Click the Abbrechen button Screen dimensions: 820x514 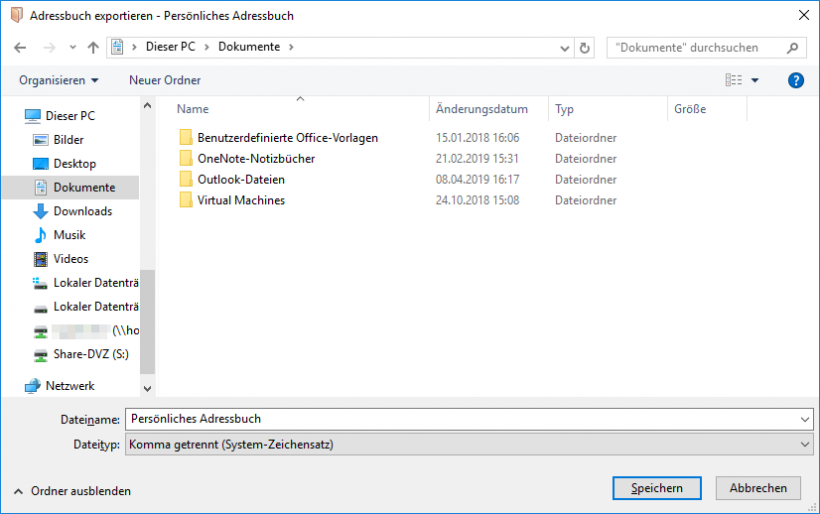pyautogui.click(x=758, y=488)
